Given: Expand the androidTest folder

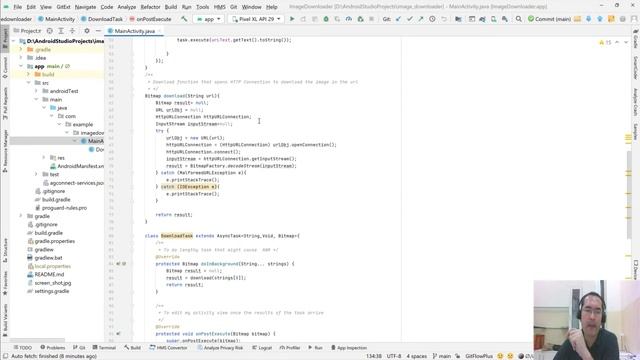Looking at the screenshot, I should coord(36,91).
